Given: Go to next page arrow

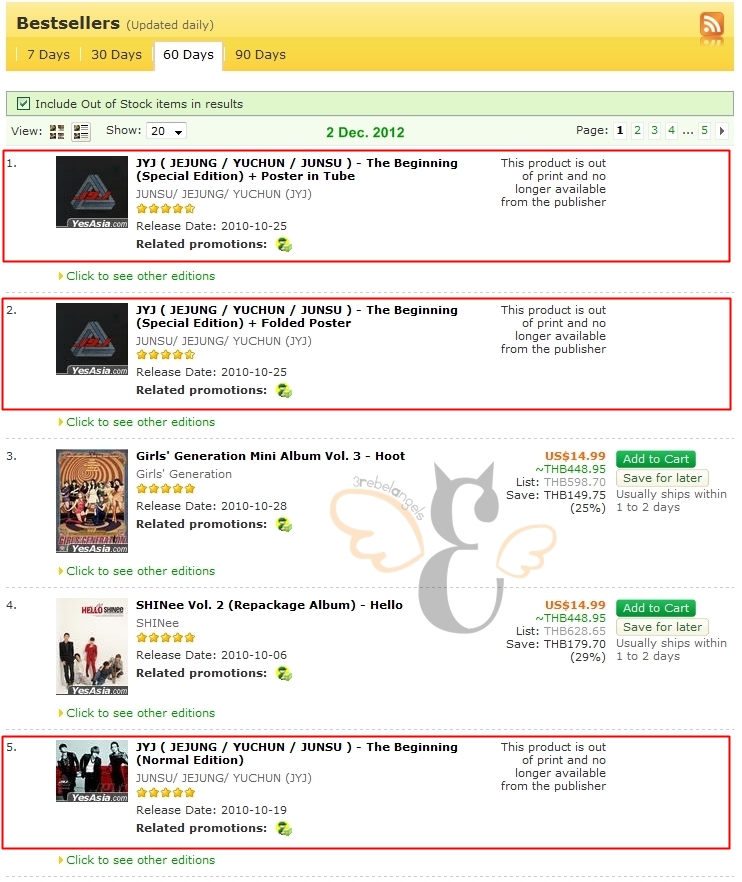Looking at the screenshot, I should 721,131.
